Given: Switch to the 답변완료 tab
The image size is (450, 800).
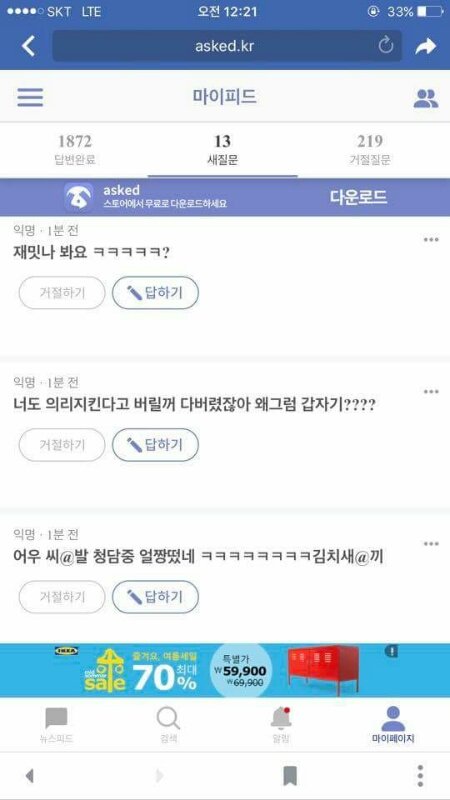Looking at the screenshot, I should (x=74, y=149).
